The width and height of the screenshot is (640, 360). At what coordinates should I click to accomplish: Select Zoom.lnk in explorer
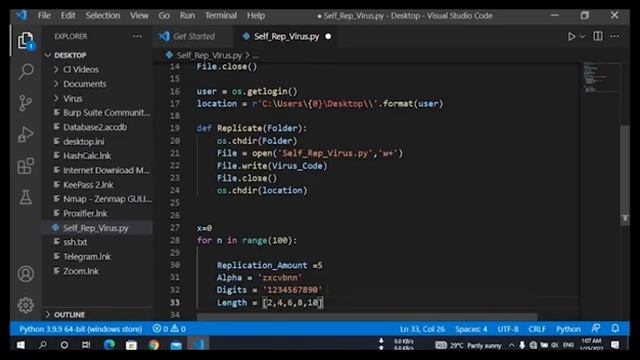(x=81, y=271)
